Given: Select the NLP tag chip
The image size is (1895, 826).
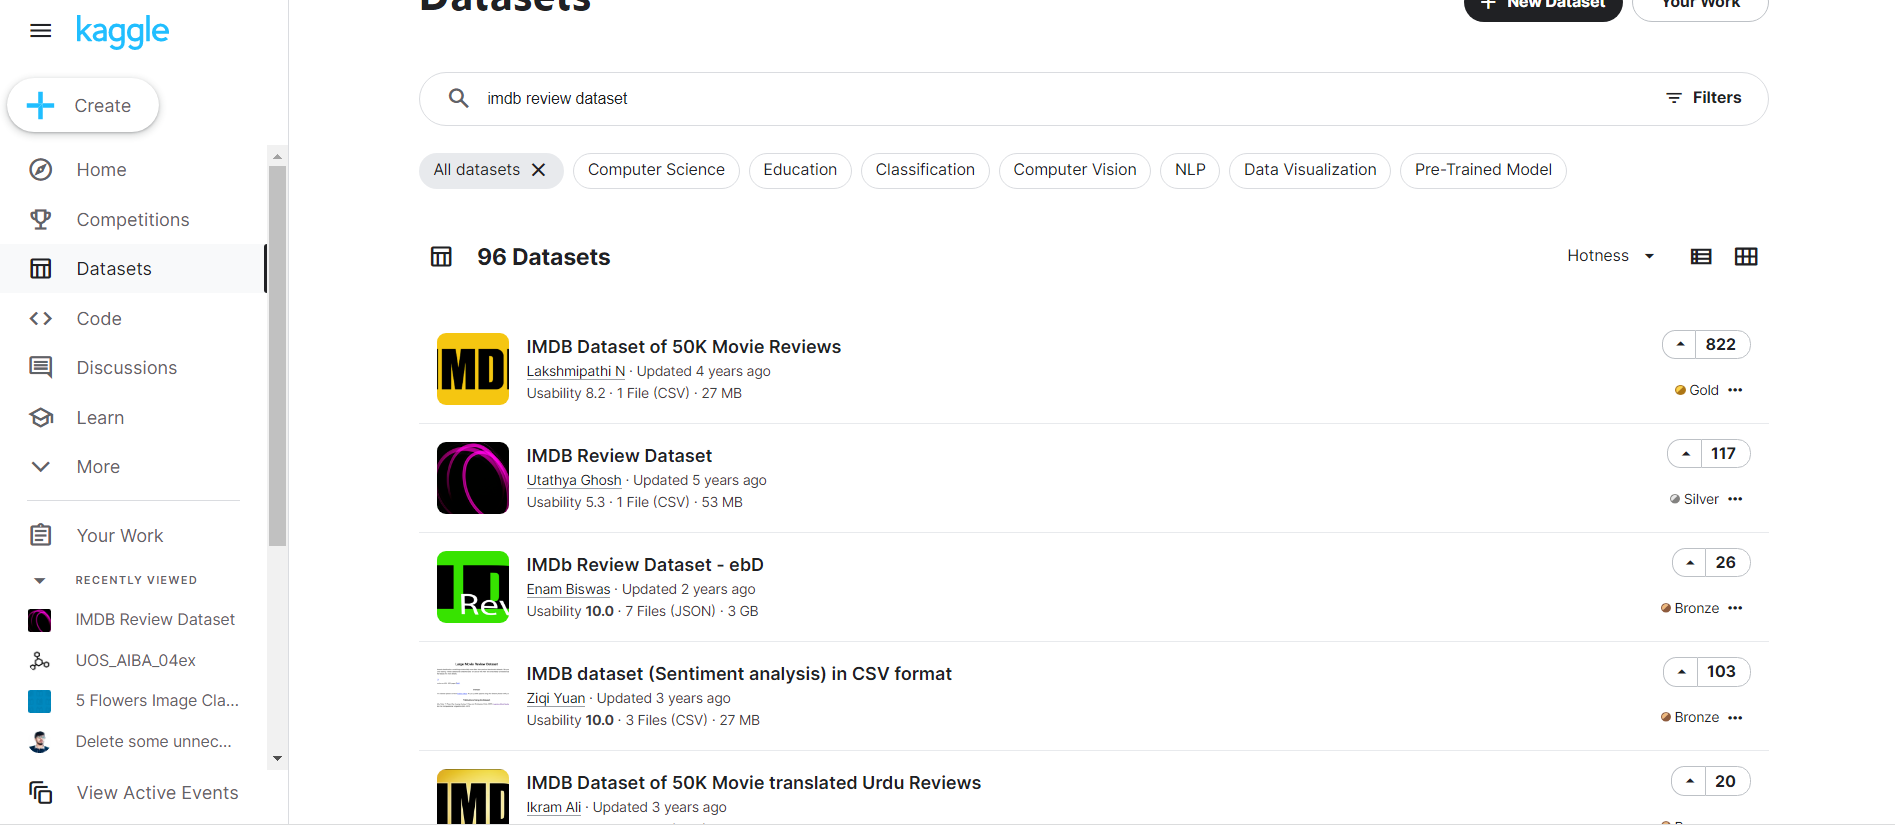Looking at the screenshot, I should (x=1190, y=170).
